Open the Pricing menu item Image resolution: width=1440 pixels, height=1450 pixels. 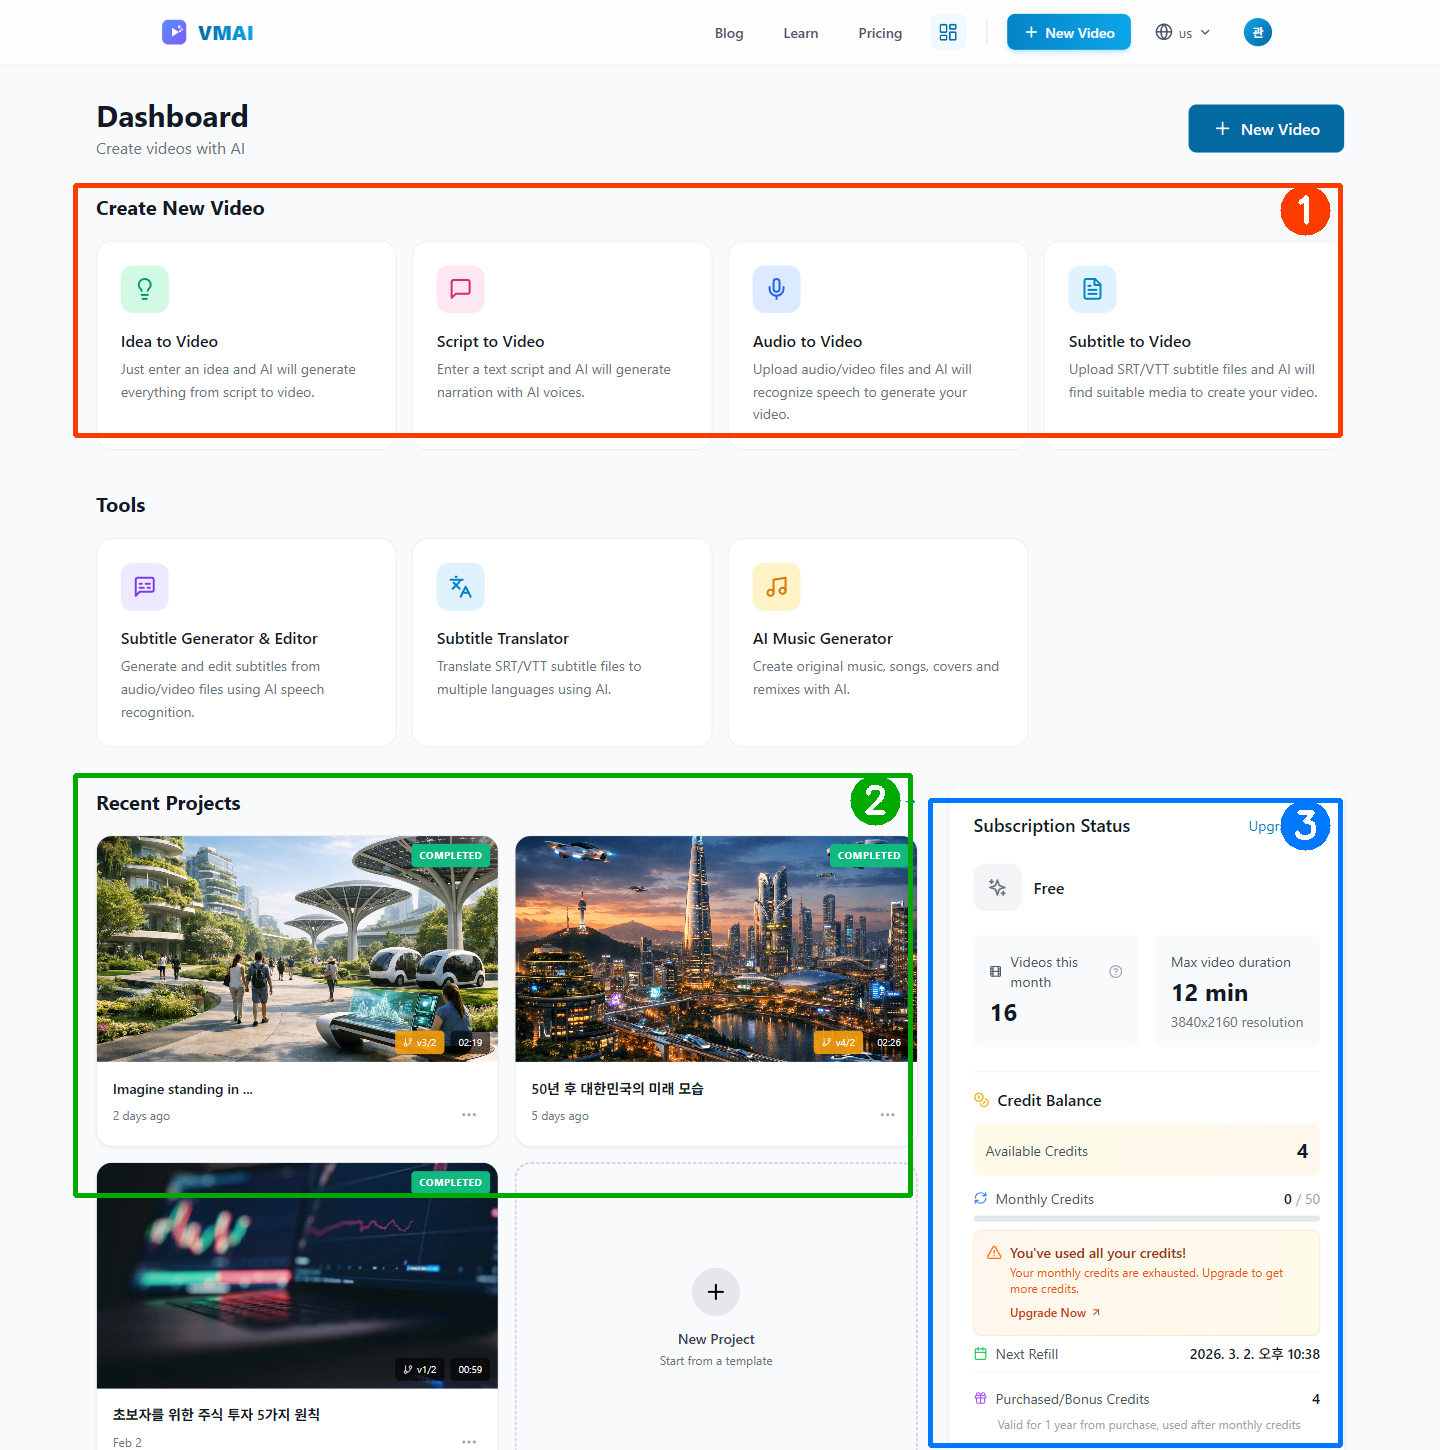tap(880, 33)
